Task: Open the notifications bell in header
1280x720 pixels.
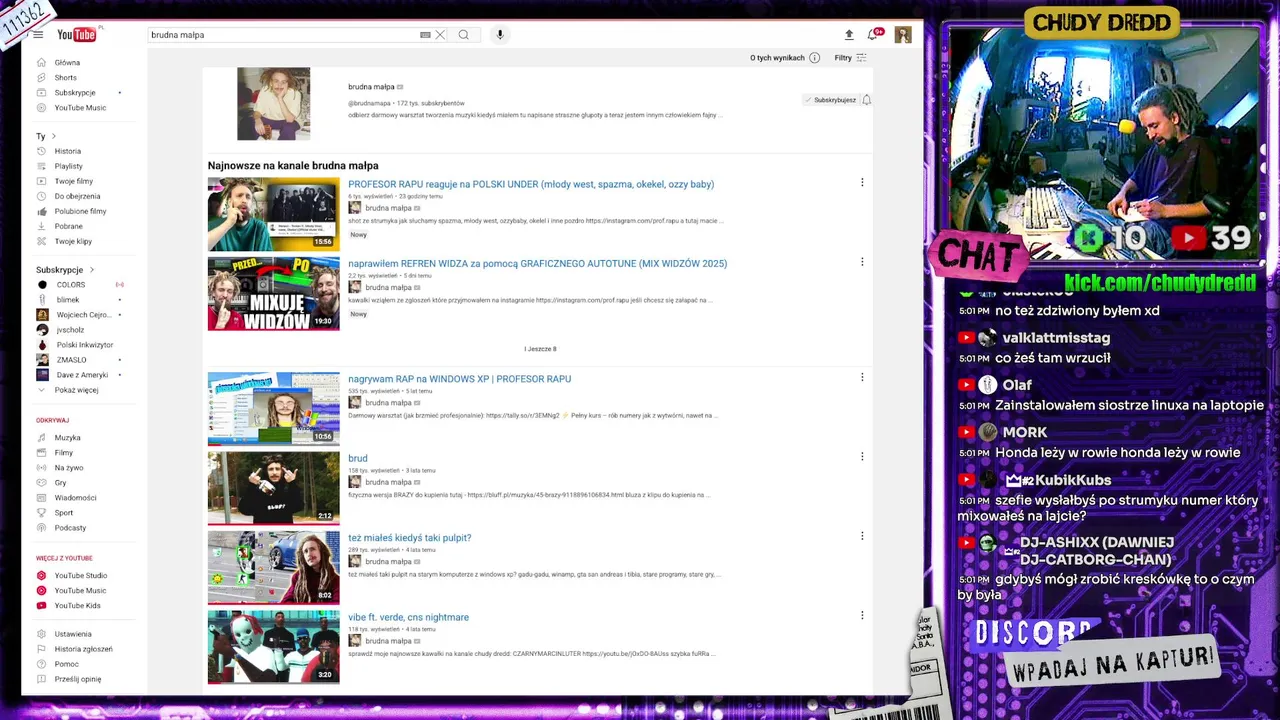Action: 873,35
